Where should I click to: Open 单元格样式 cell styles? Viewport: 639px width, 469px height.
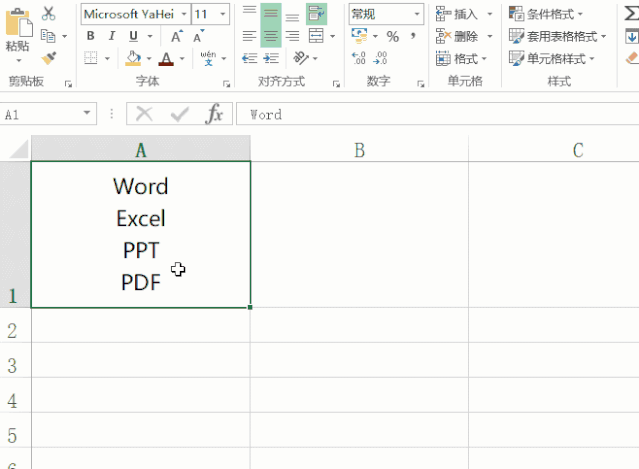[x=552, y=58]
